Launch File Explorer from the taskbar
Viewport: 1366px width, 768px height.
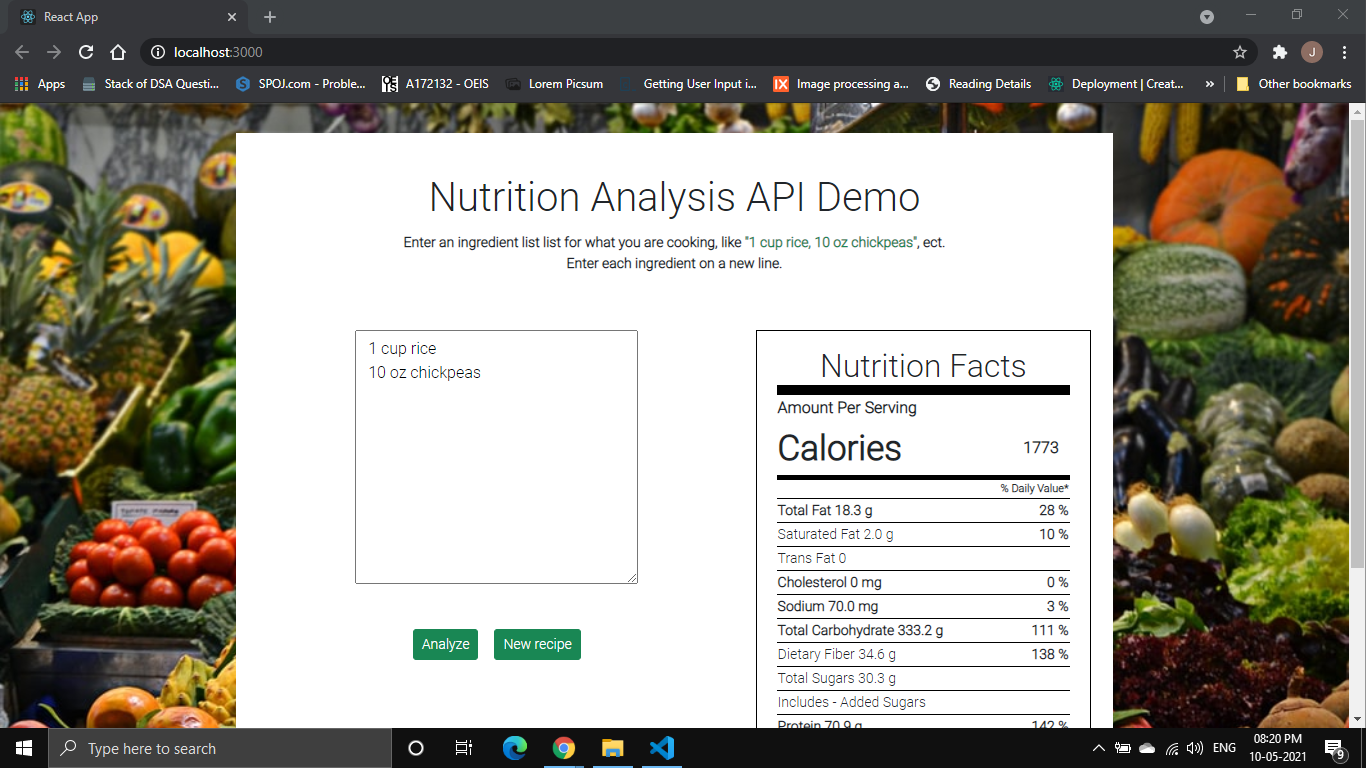pyautogui.click(x=612, y=747)
